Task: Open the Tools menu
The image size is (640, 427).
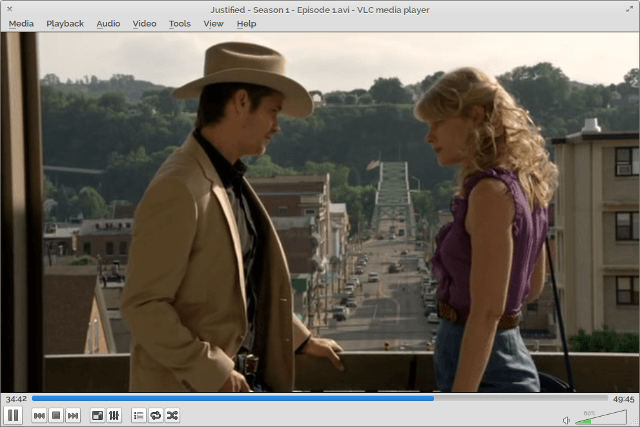Action: coord(180,24)
